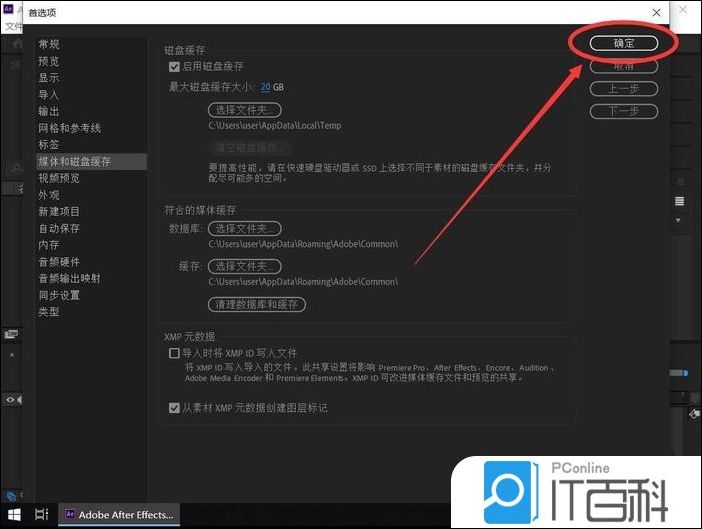The height and width of the screenshot is (529, 702).
Task: Toggle the 启用磁盘缓存 checkbox
Action: click(174, 67)
